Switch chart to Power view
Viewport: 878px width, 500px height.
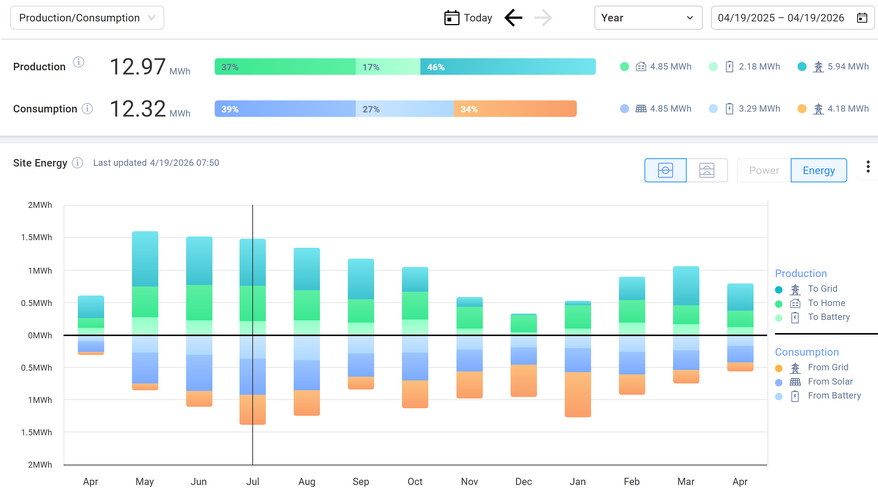click(764, 171)
